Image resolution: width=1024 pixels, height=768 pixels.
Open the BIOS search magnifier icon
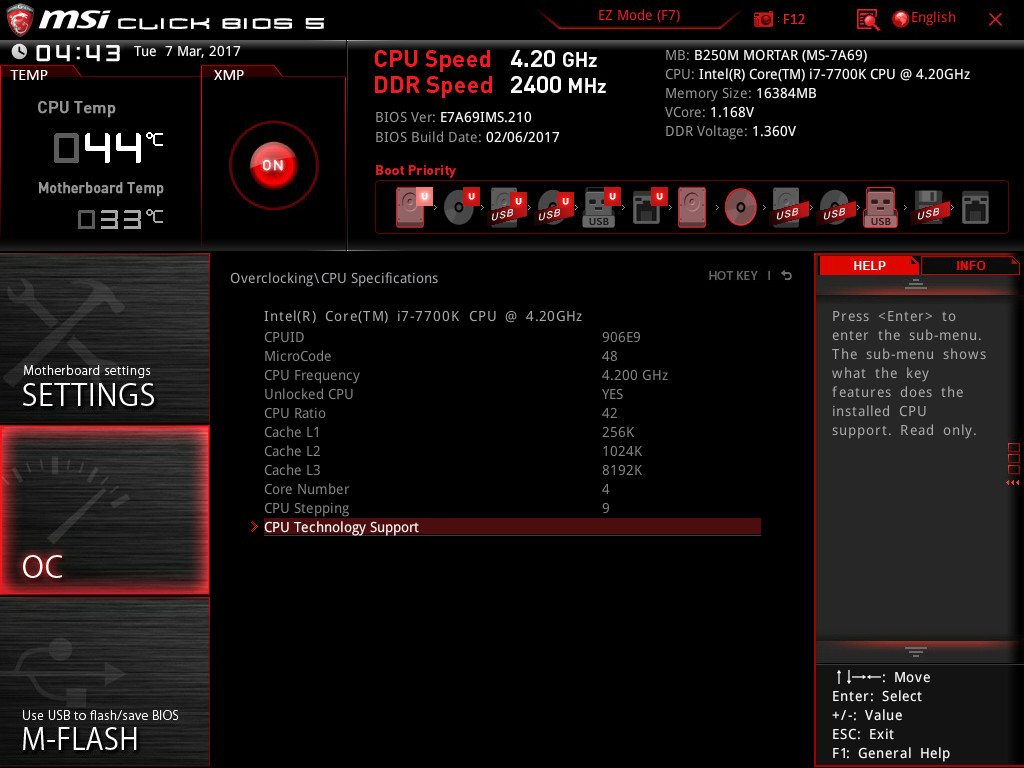click(868, 19)
